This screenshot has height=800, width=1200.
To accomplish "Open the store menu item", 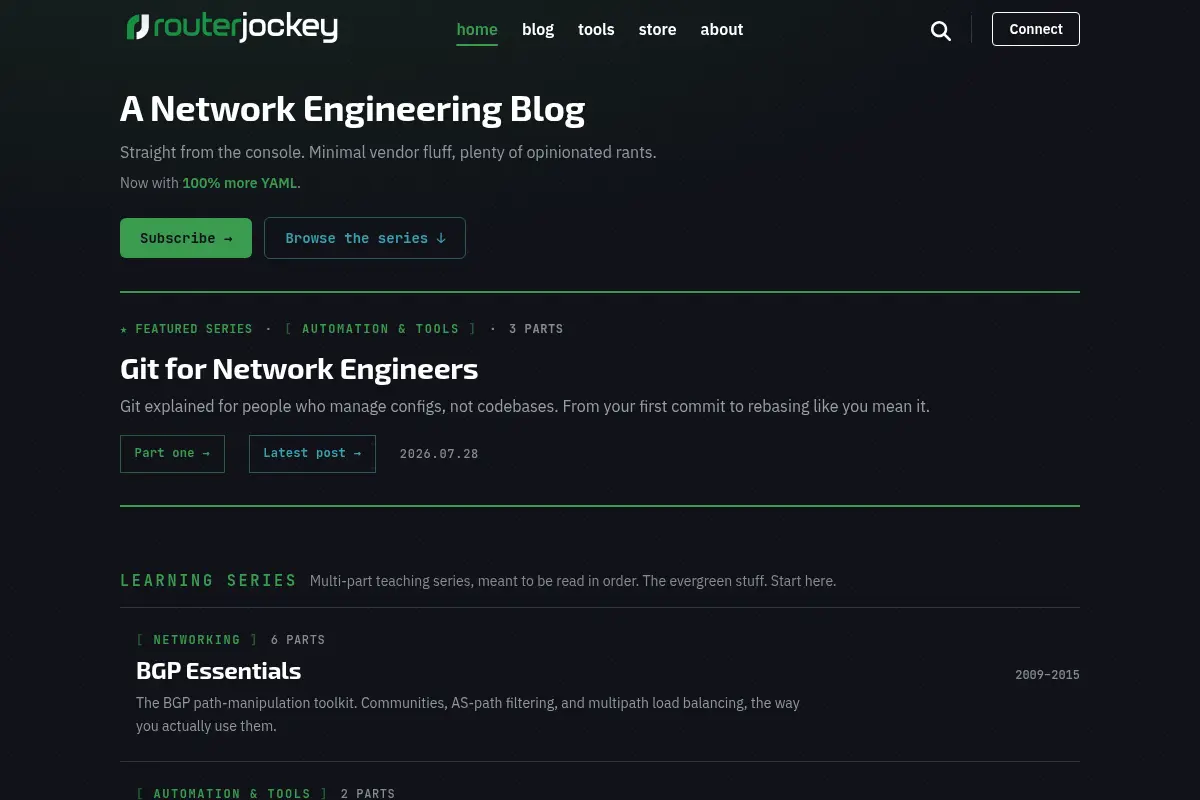I will 657,29.
